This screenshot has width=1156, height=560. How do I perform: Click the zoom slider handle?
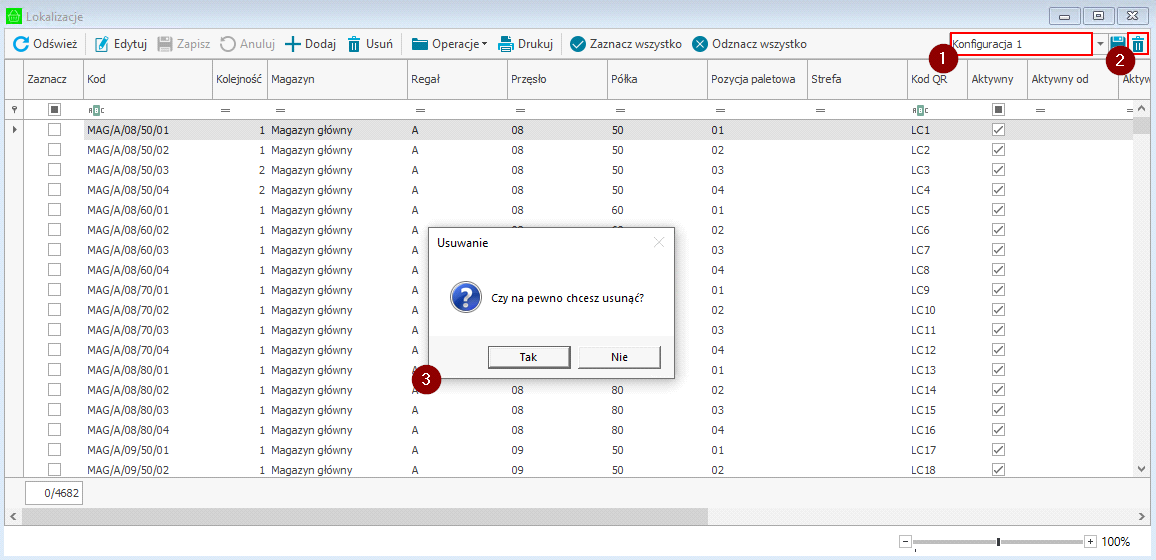(998, 542)
